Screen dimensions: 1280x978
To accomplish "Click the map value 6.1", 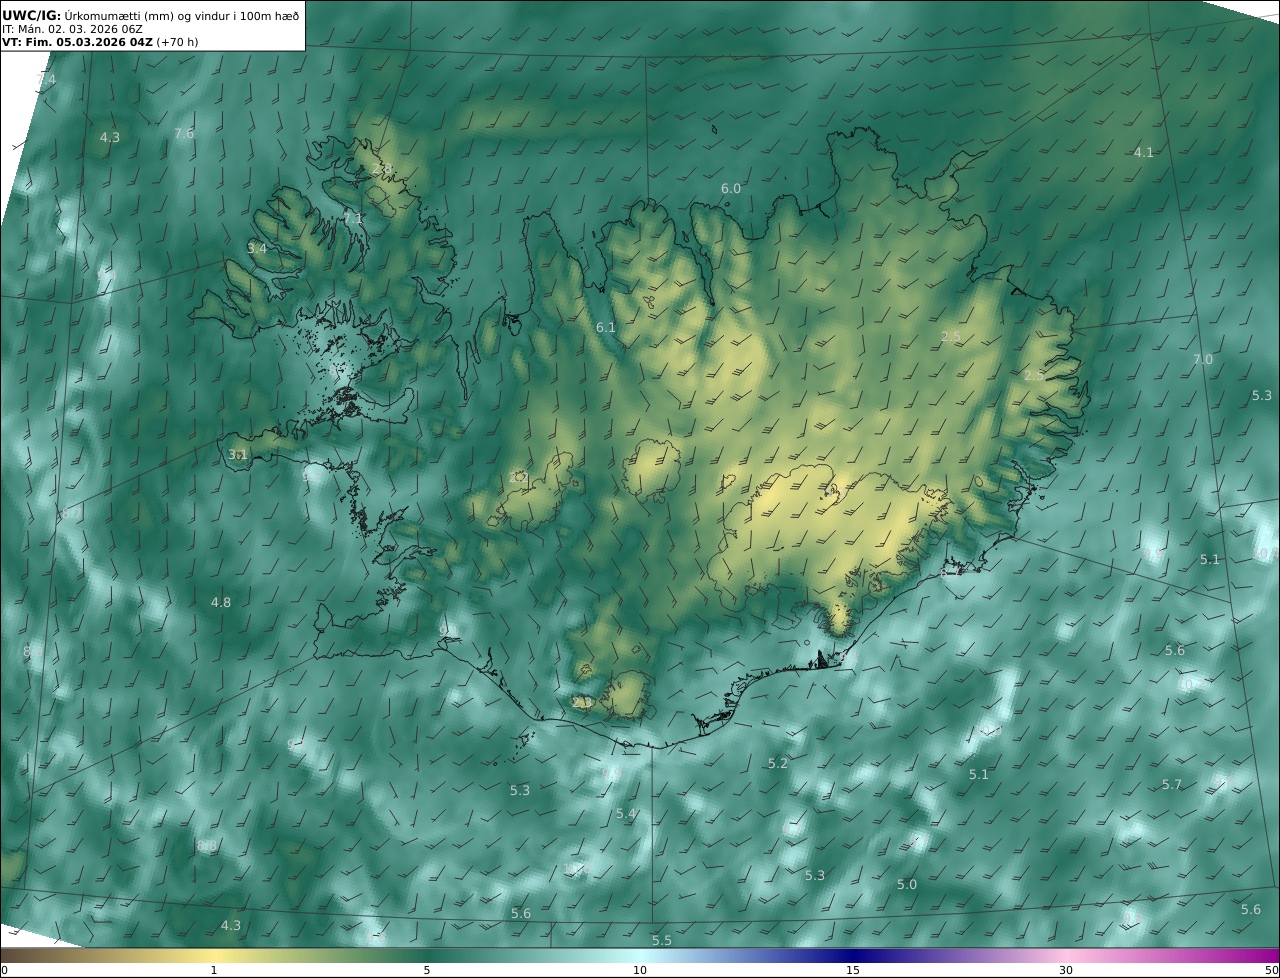I will [x=606, y=327].
